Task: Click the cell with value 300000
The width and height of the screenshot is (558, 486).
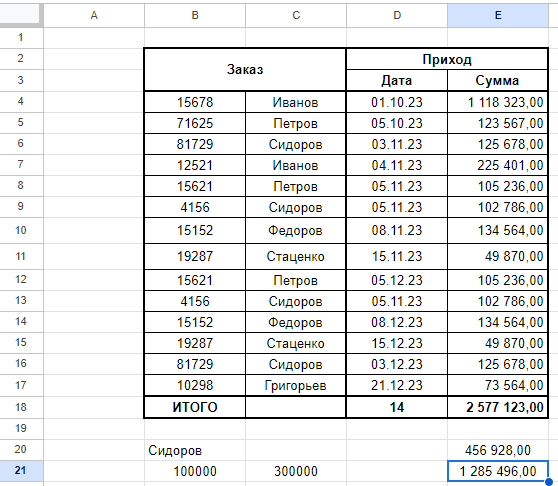Action: coord(296,471)
